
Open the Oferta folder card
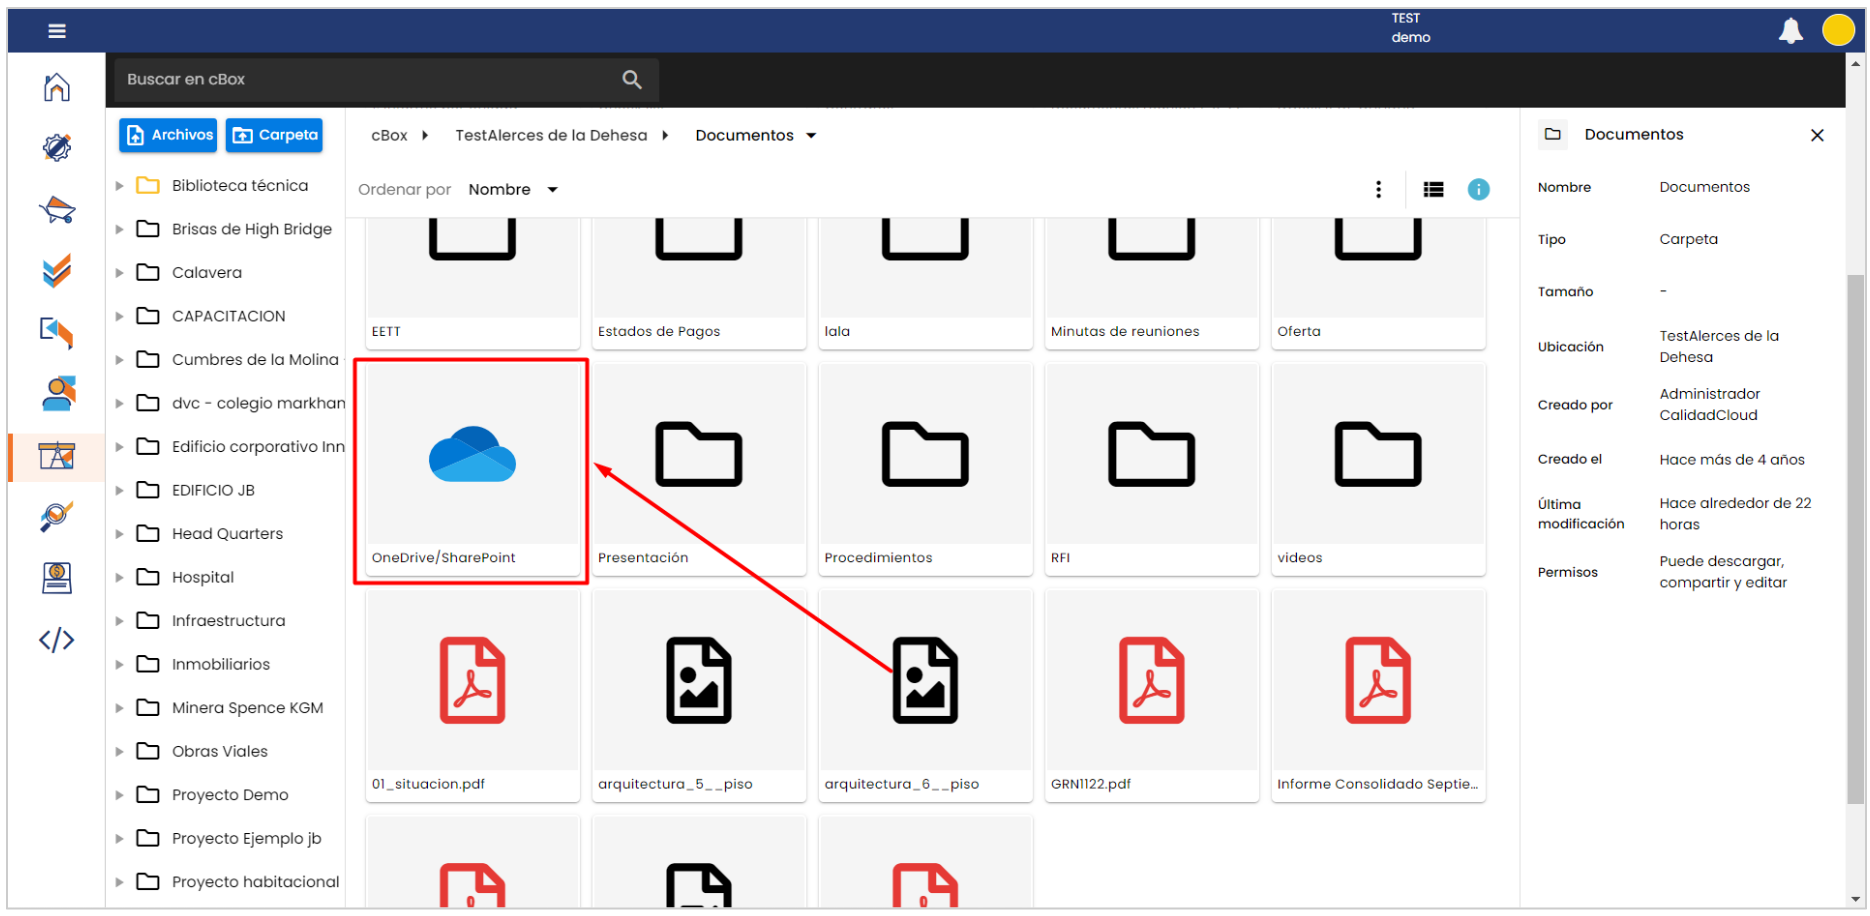(x=1378, y=284)
